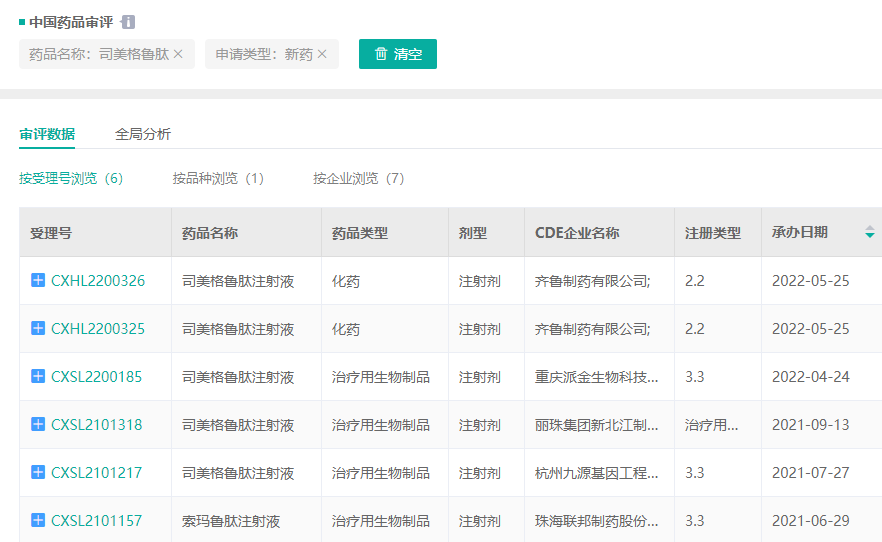Remove the 药品名称：司美格鲁肽 filter tag
This screenshot has width=882, height=542.
[x=178, y=54]
